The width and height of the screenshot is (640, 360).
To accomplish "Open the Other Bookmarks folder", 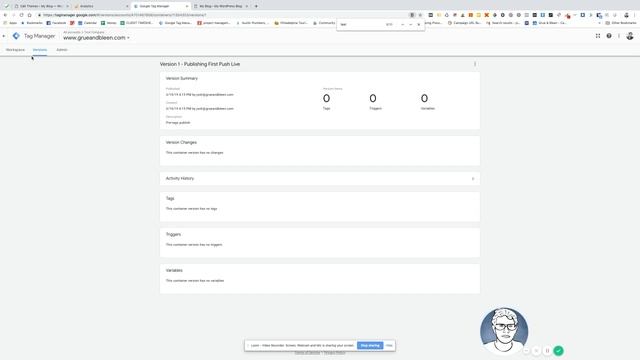I will (x=621, y=23).
